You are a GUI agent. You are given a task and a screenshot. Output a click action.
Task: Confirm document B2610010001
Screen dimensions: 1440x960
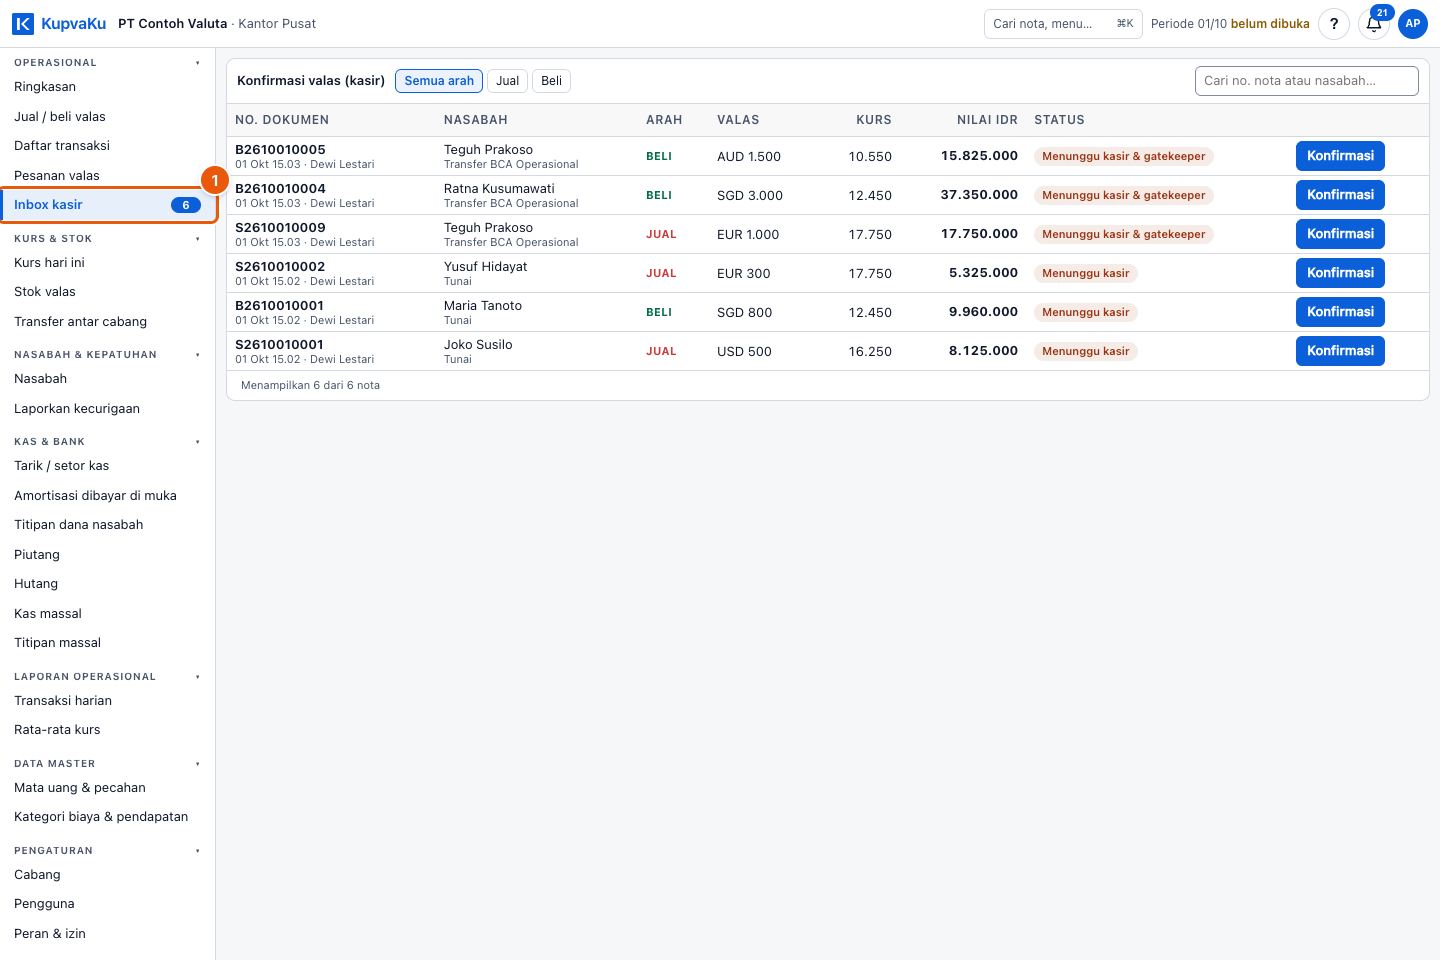click(1340, 312)
